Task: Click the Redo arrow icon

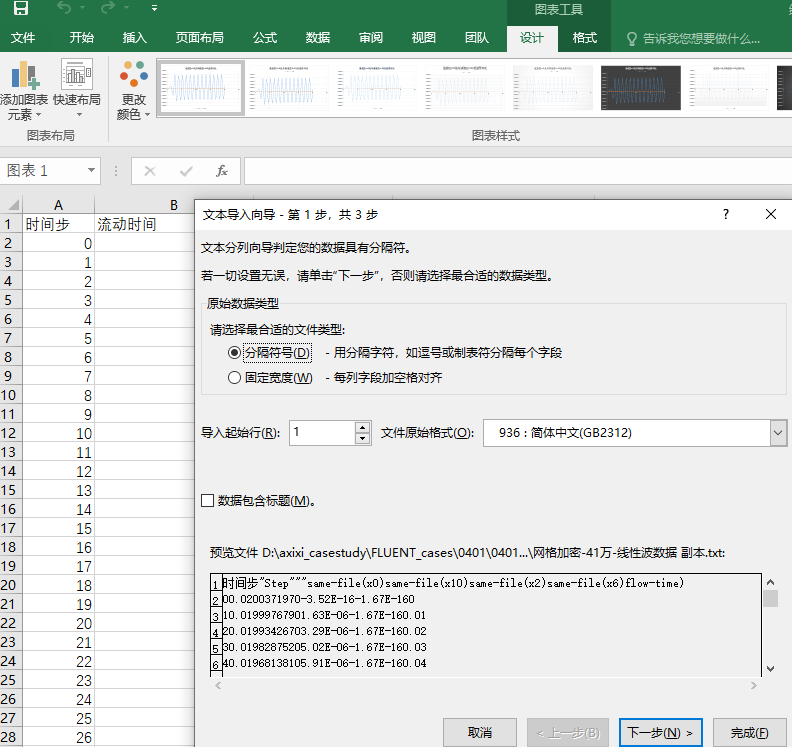Action: point(108,8)
